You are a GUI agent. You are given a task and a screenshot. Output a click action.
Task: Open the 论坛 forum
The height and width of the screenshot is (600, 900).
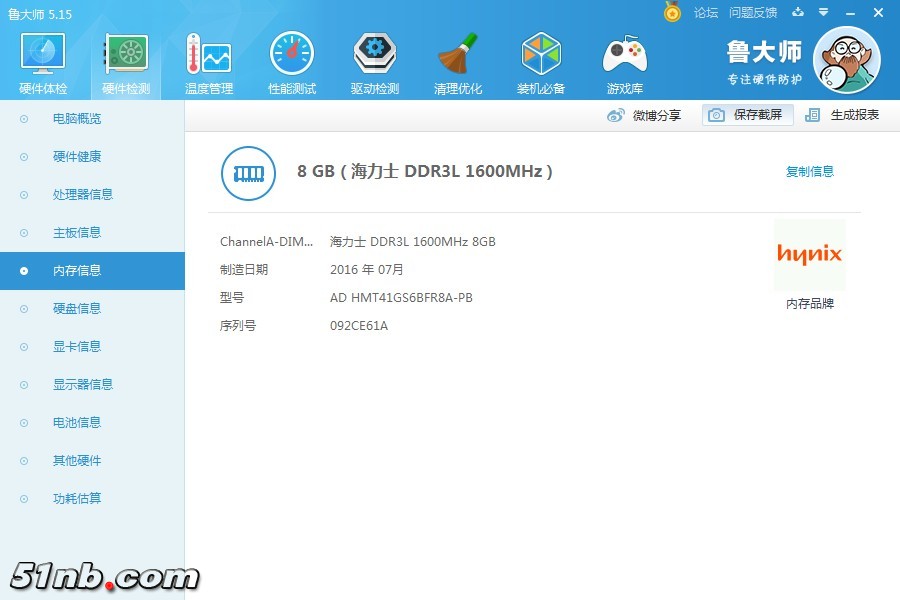pyautogui.click(x=709, y=12)
